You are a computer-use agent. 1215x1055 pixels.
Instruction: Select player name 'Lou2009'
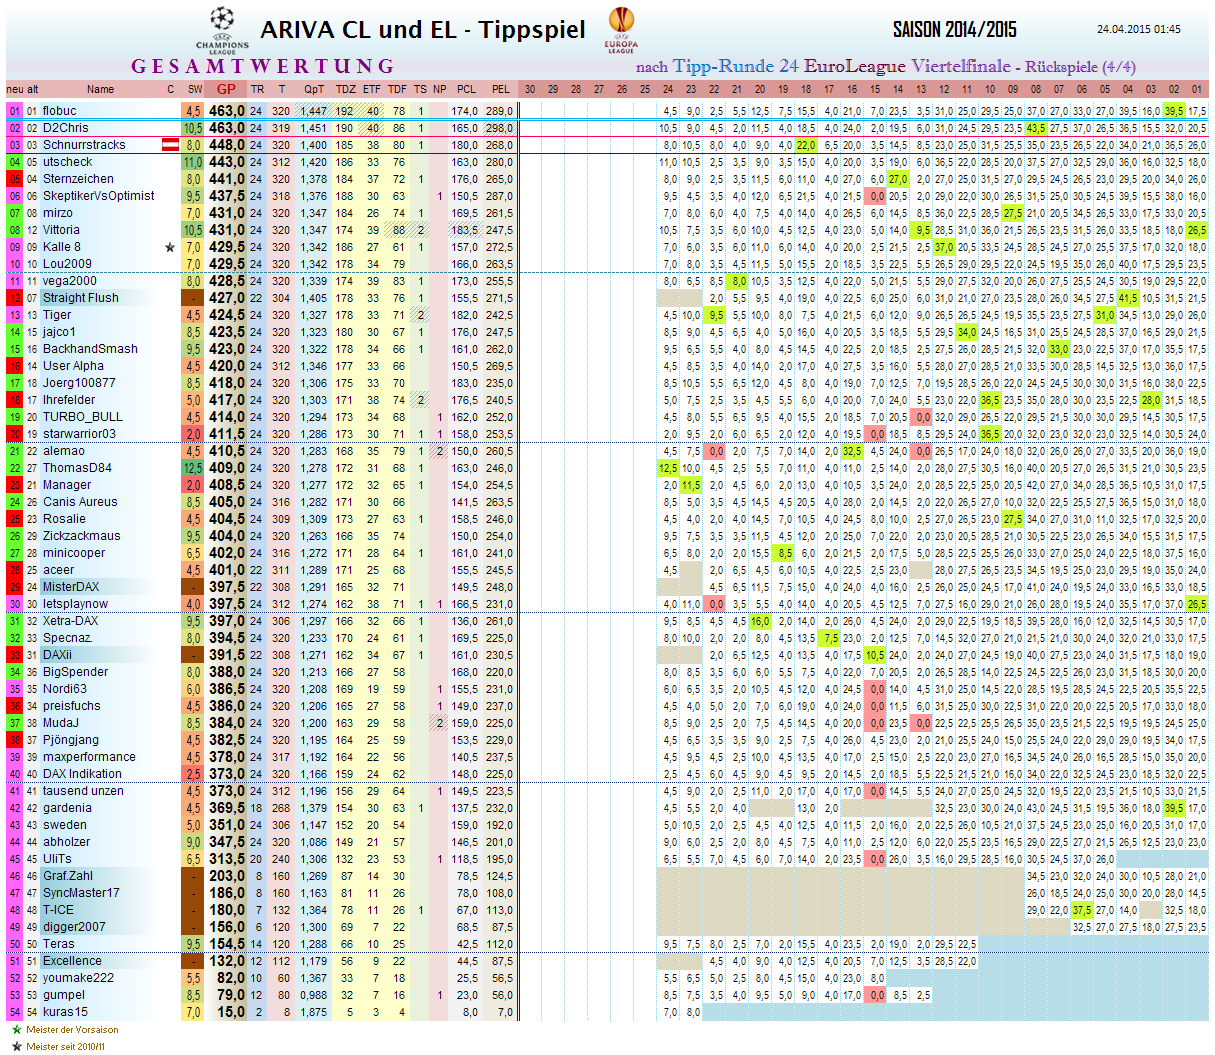(x=67, y=264)
